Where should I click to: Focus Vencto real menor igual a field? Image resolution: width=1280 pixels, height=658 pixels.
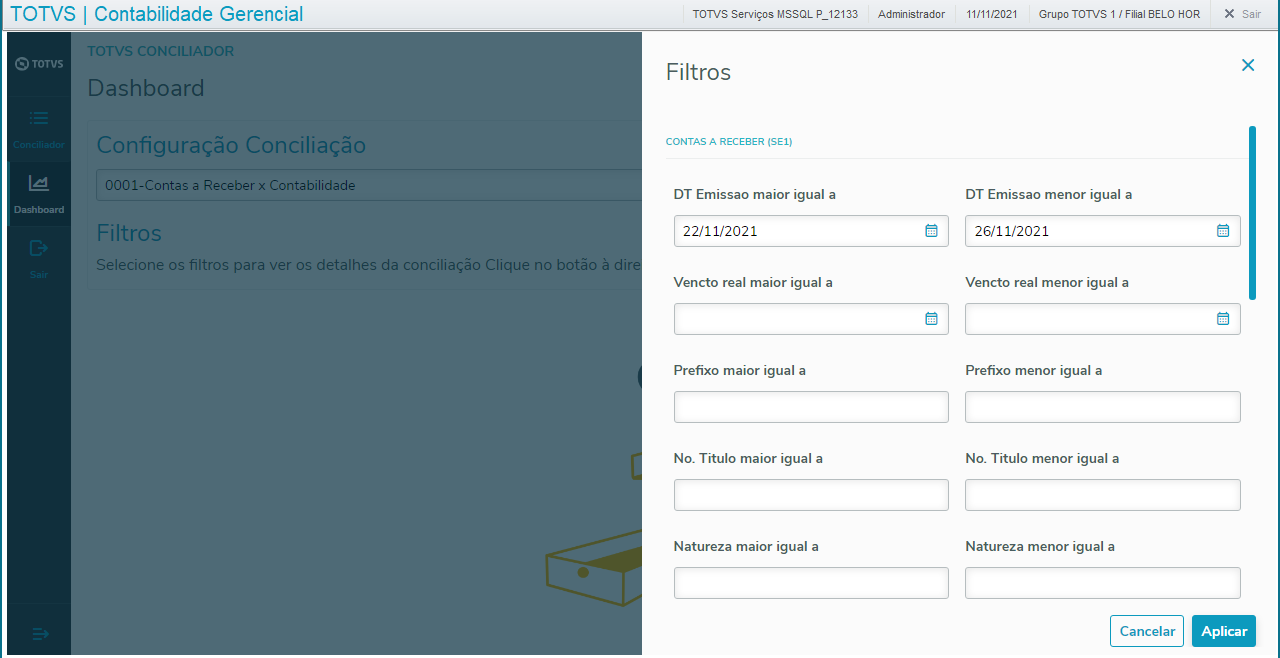pyautogui.click(x=1102, y=319)
